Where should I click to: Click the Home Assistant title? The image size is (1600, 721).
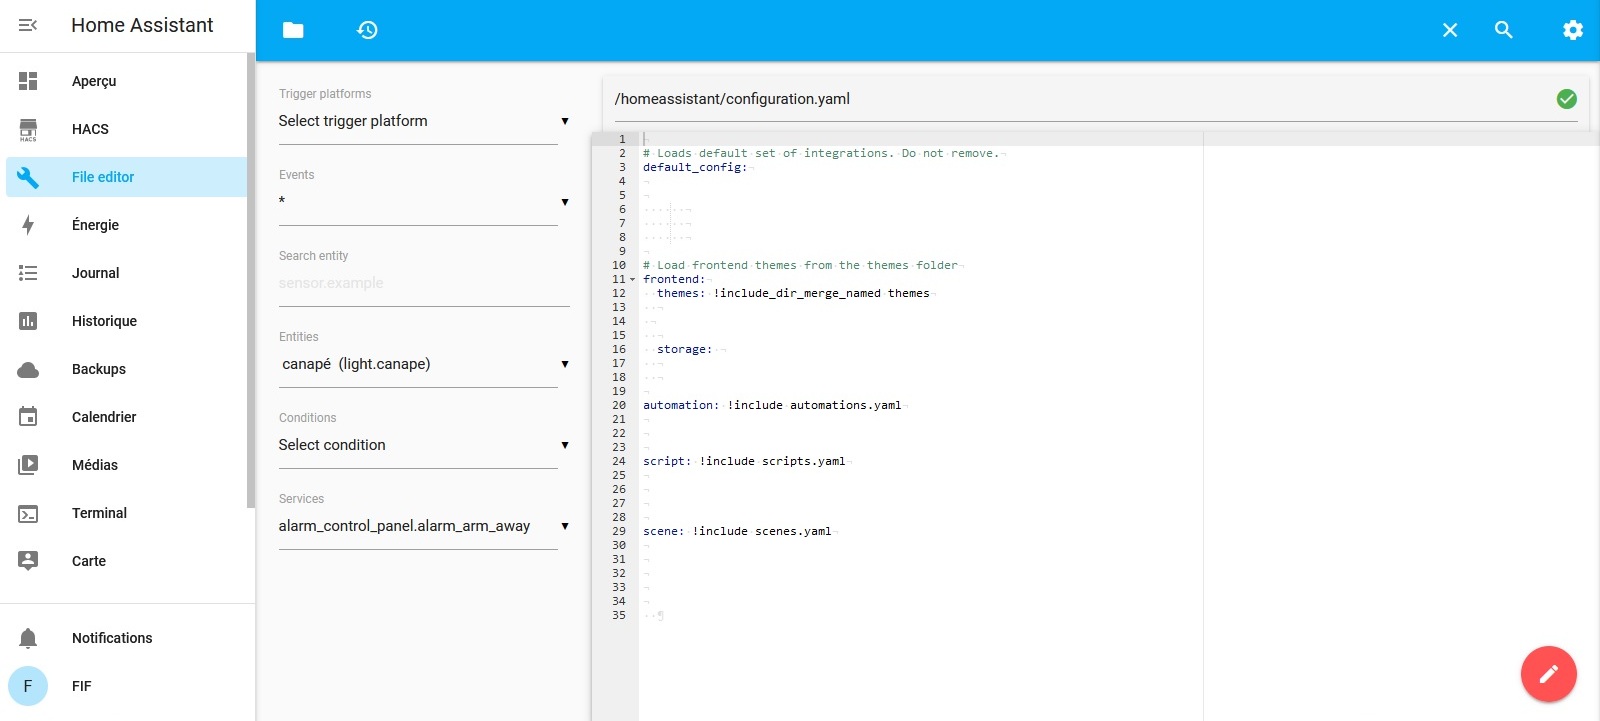click(x=142, y=25)
